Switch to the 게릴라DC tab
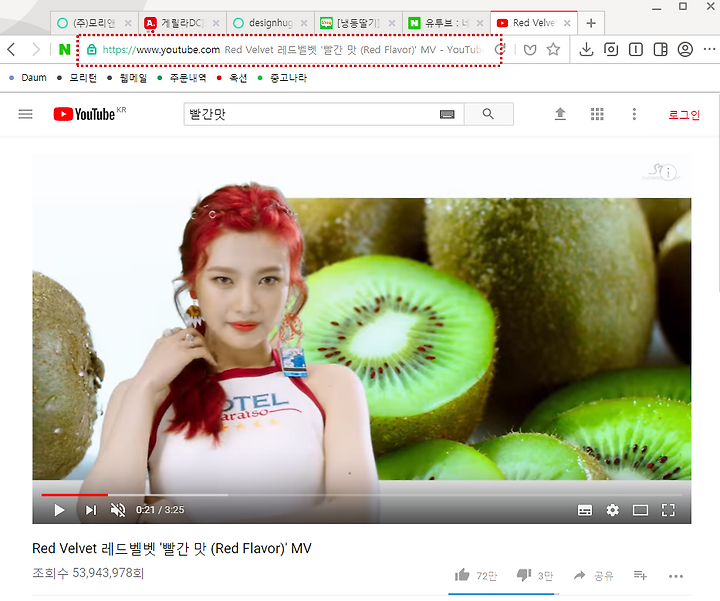Screen dimensions: 720x601 [x=182, y=23]
